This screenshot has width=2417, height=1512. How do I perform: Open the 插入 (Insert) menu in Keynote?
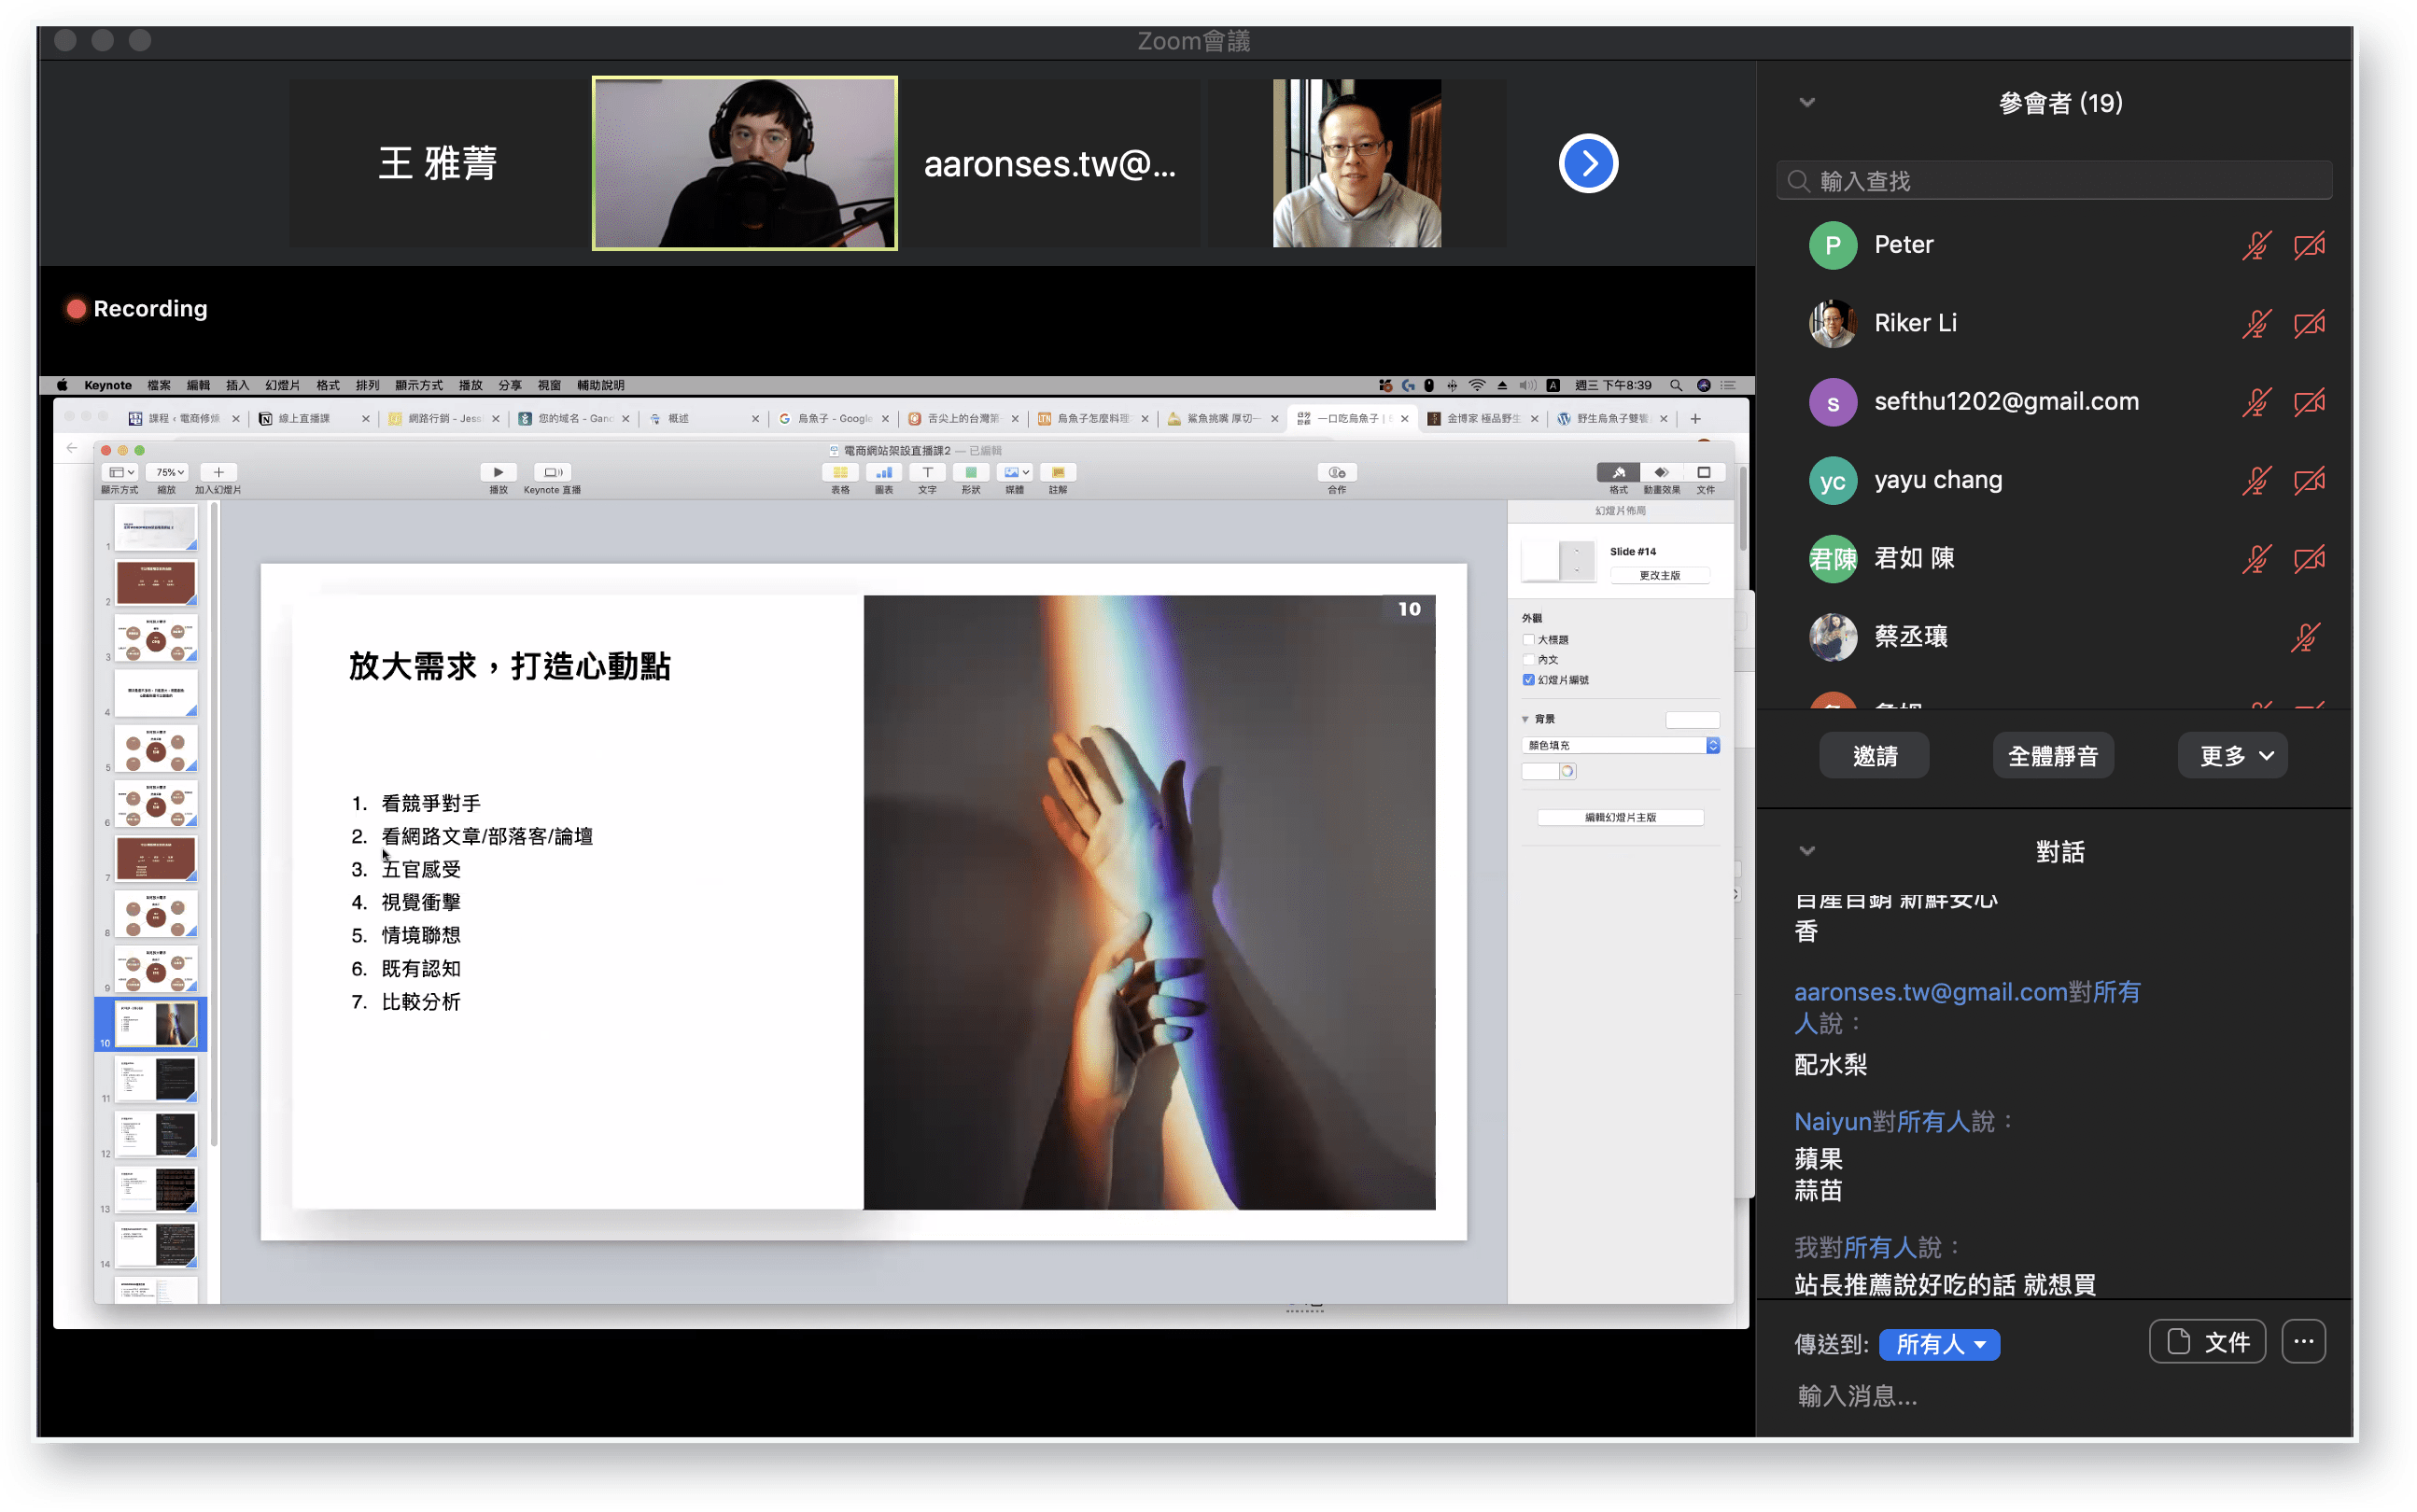237,385
